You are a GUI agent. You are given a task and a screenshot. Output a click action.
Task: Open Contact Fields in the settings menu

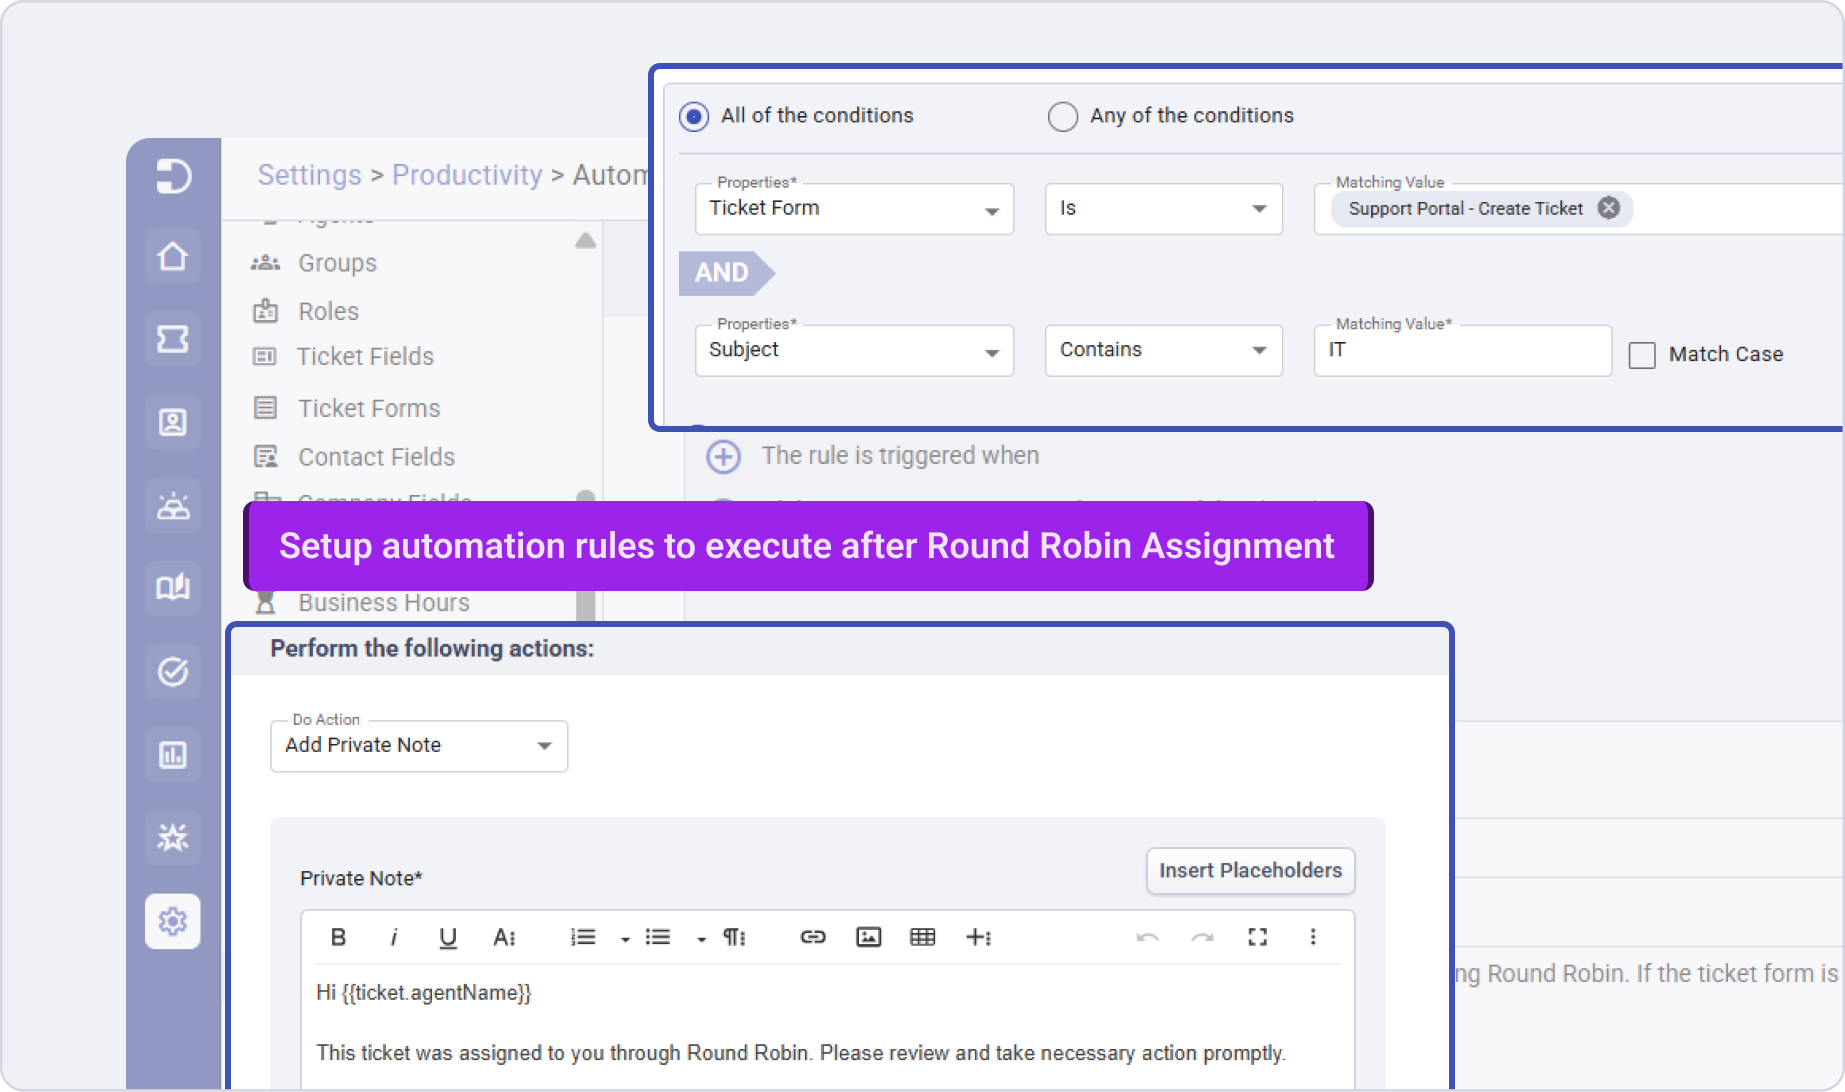[376, 457]
